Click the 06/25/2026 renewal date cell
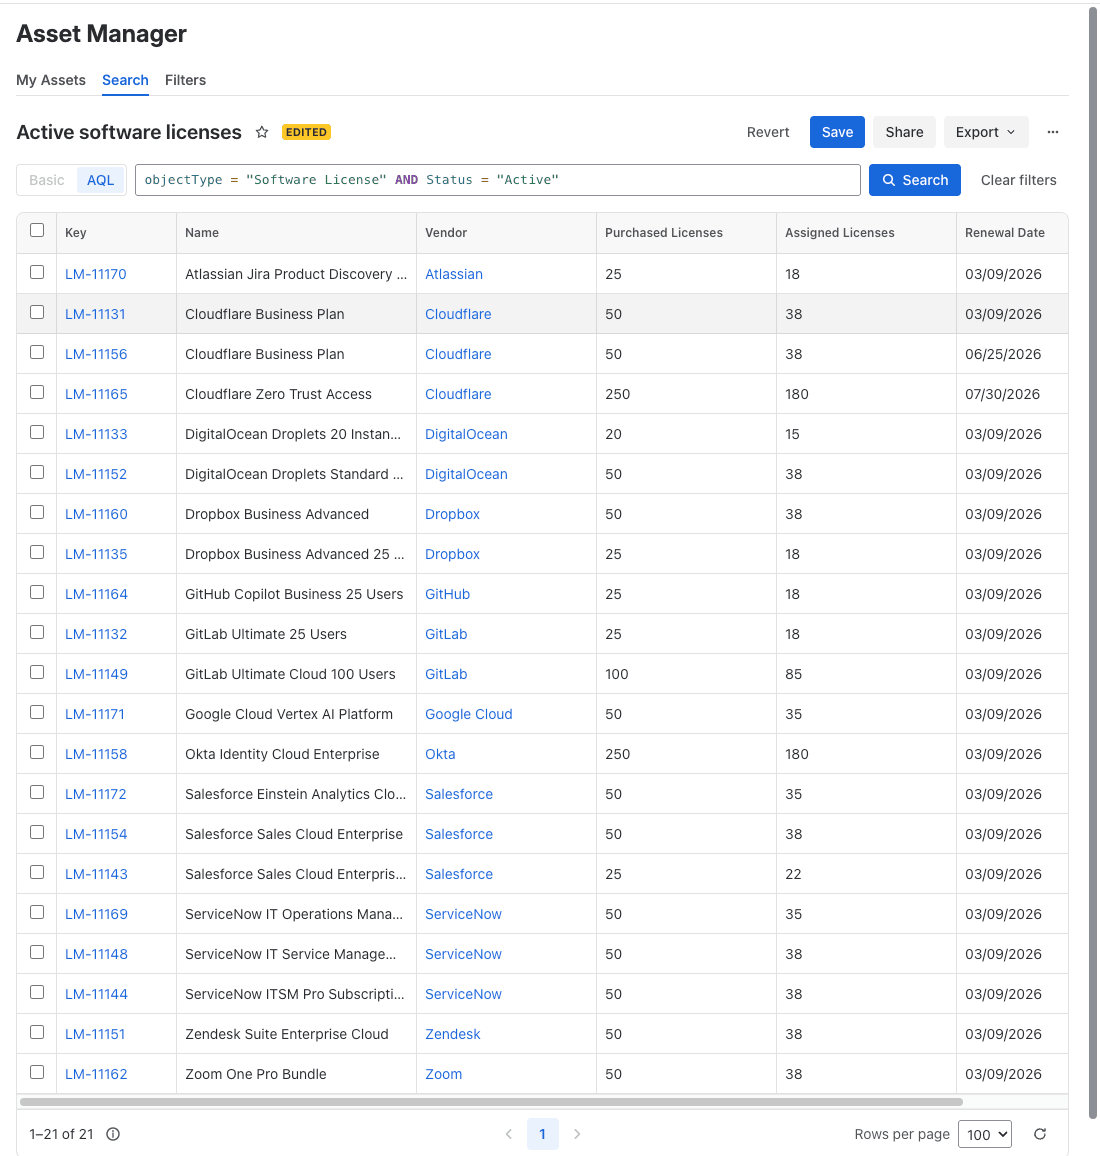 coord(1003,355)
